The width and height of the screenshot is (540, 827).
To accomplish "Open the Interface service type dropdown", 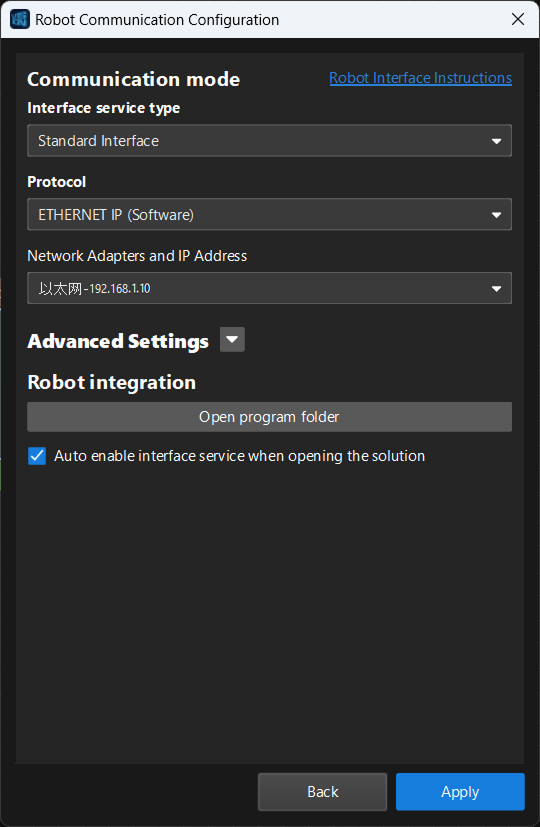I will [x=269, y=141].
